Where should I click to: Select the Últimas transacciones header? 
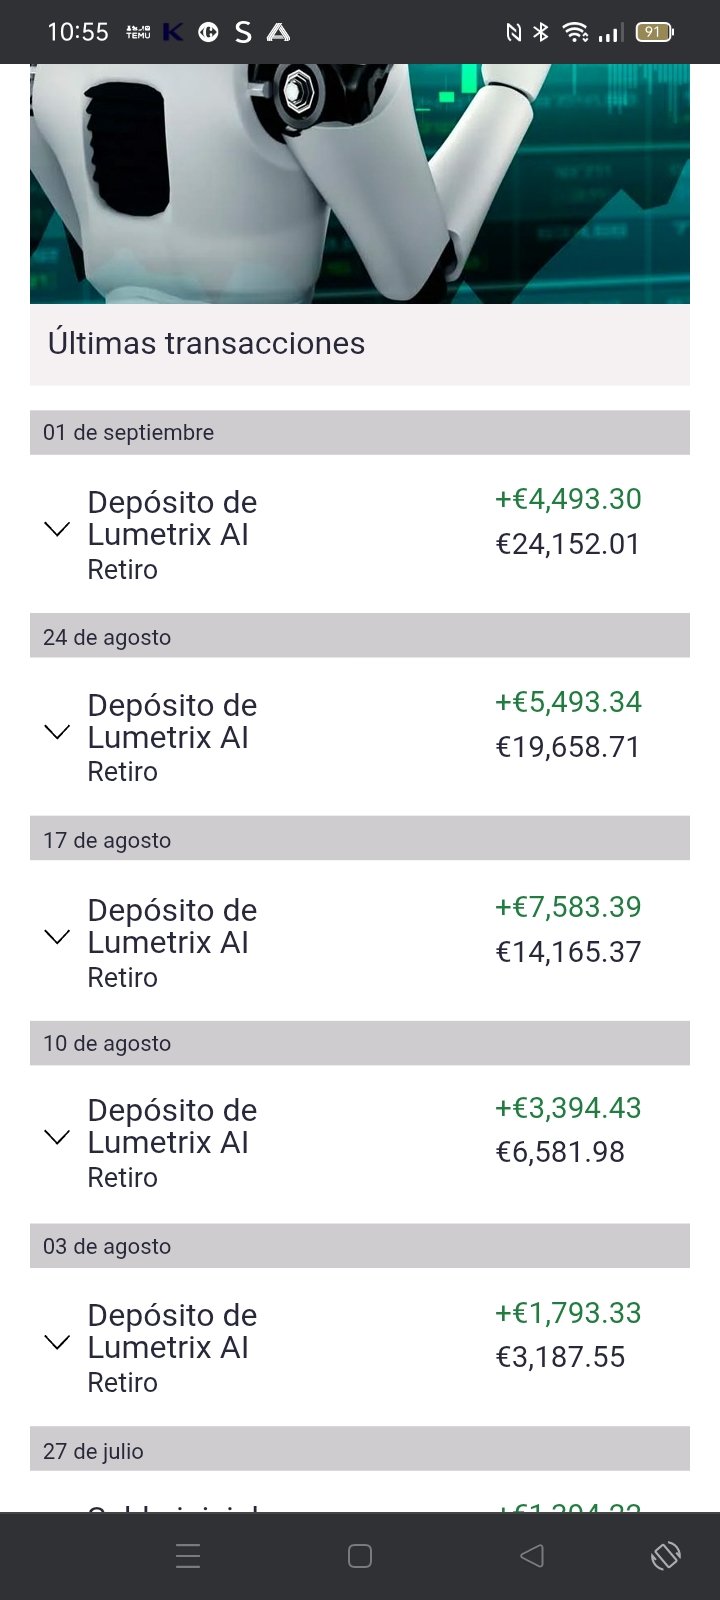(x=206, y=343)
